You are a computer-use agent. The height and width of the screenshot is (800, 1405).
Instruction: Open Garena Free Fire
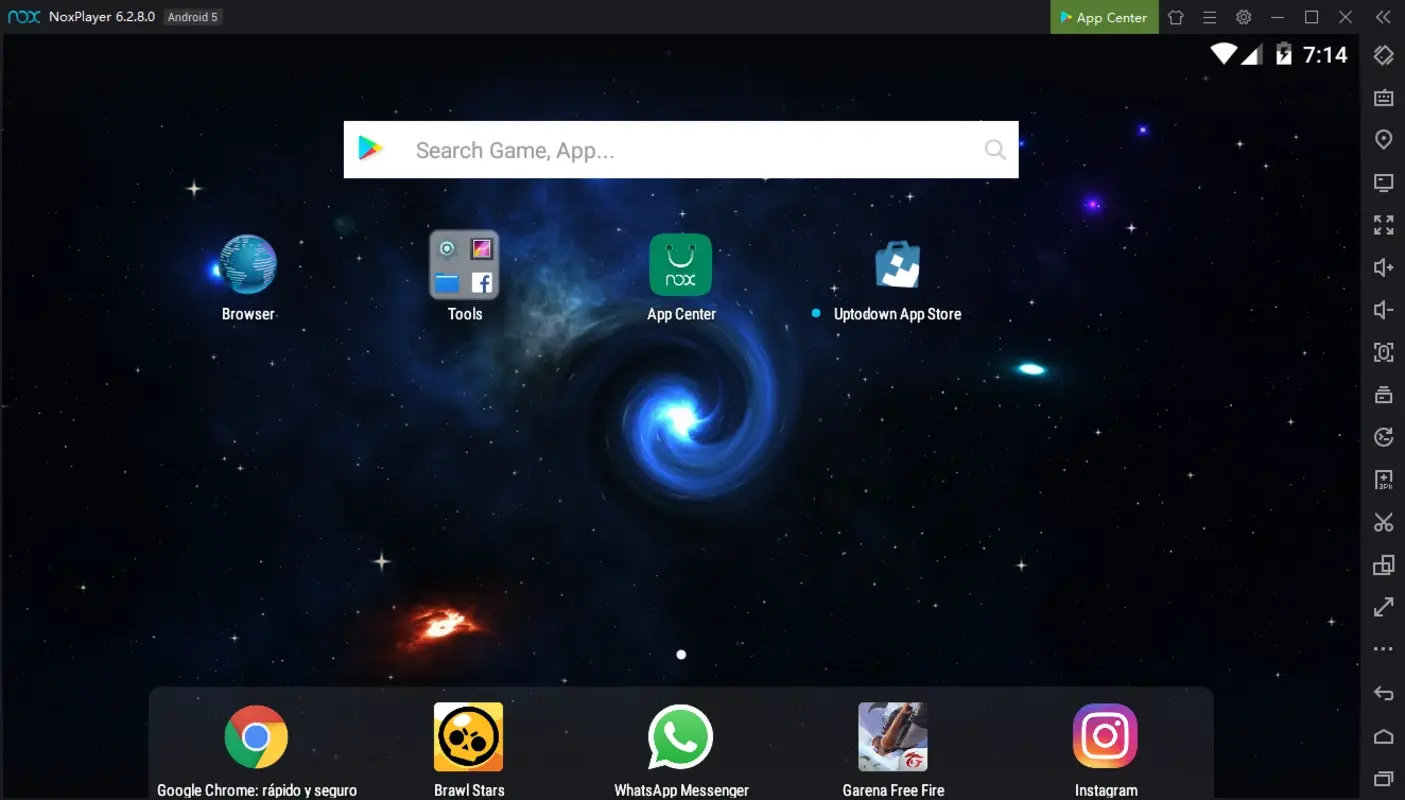click(893, 738)
